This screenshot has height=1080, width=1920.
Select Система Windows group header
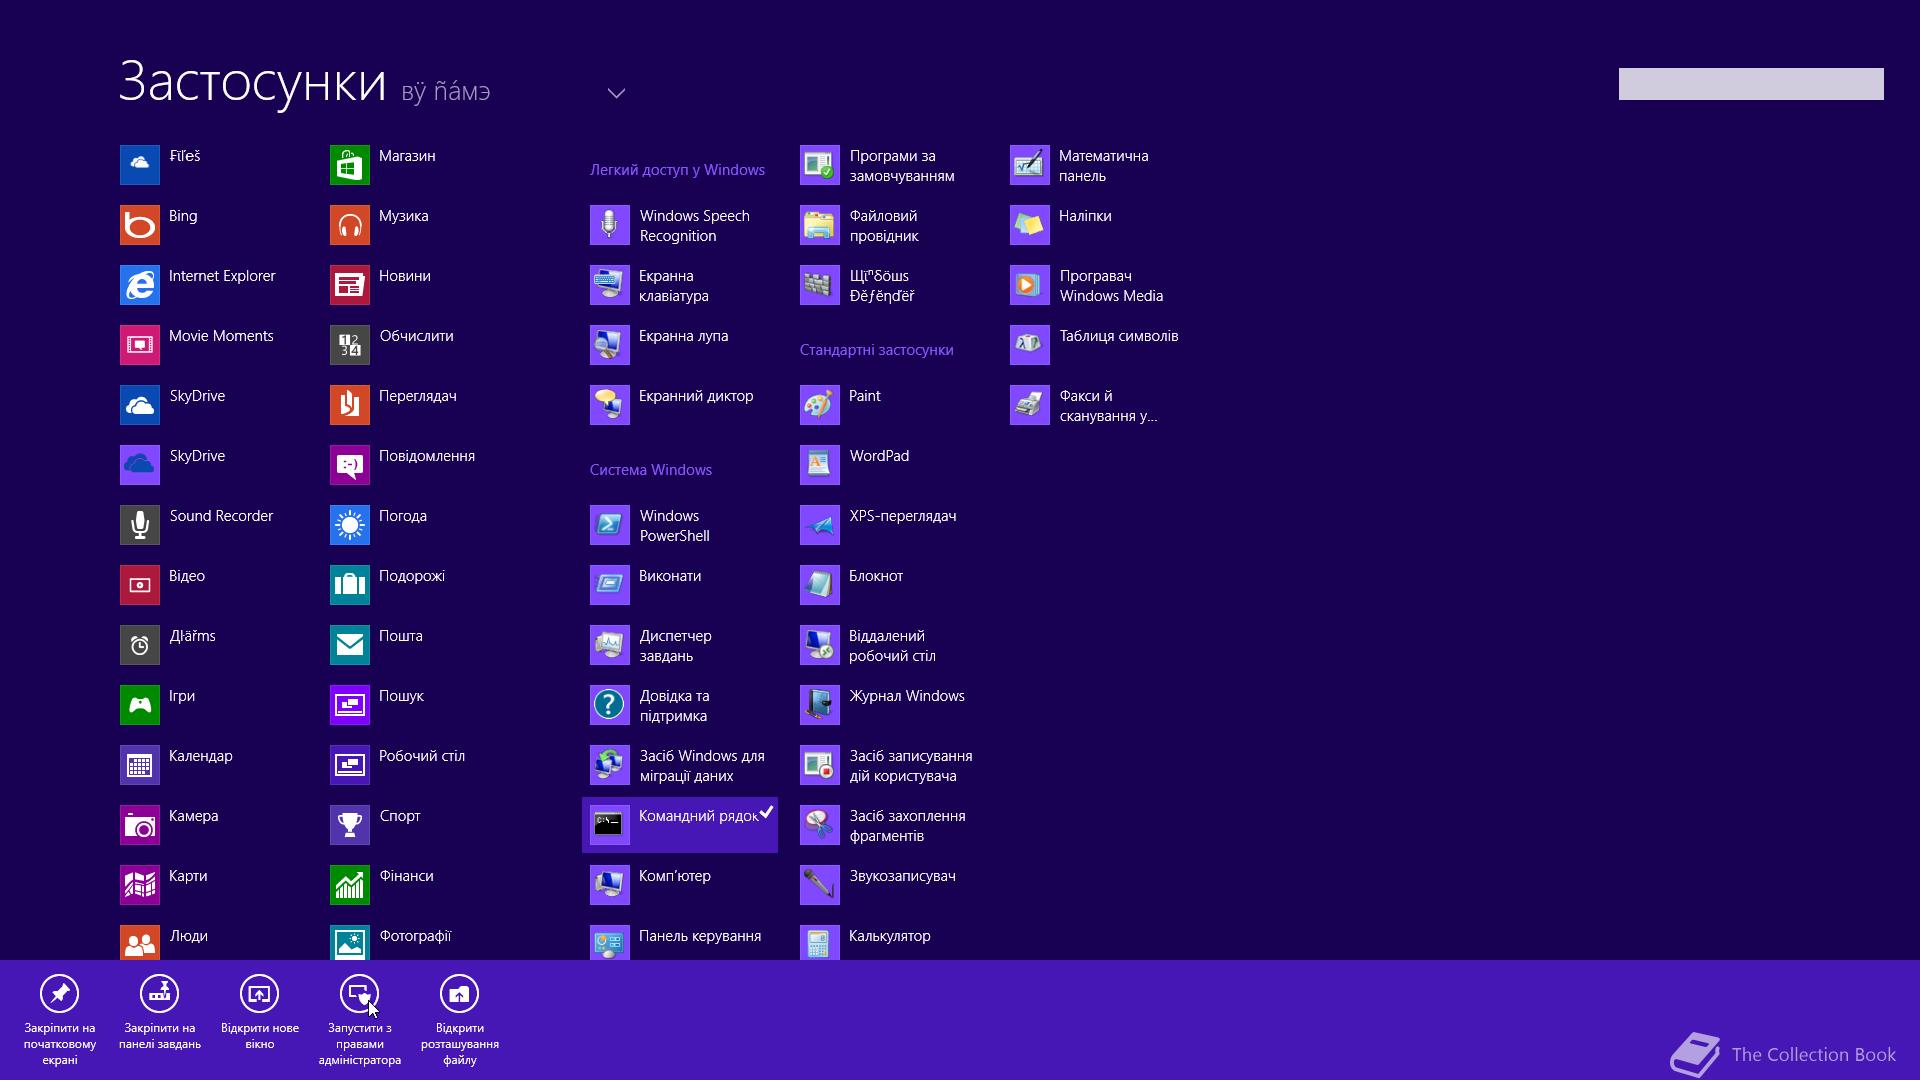pos(651,470)
